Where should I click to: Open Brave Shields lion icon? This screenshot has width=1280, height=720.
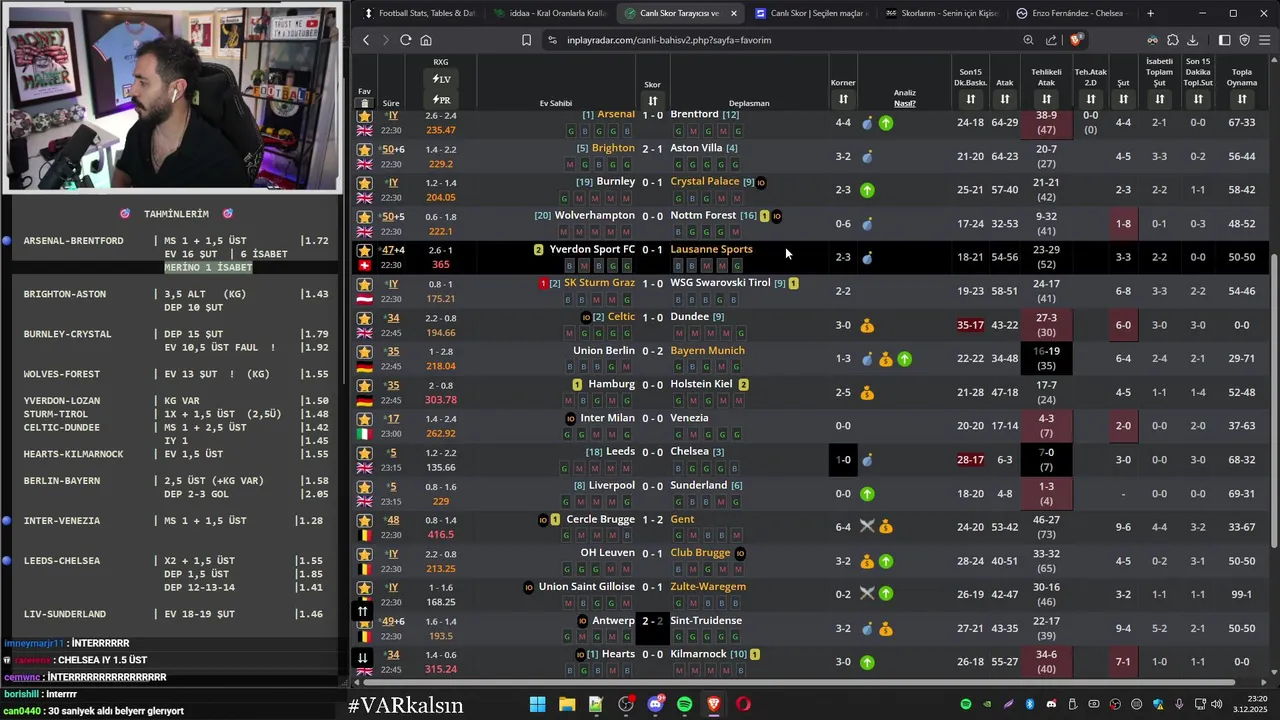coord(1076,40)
